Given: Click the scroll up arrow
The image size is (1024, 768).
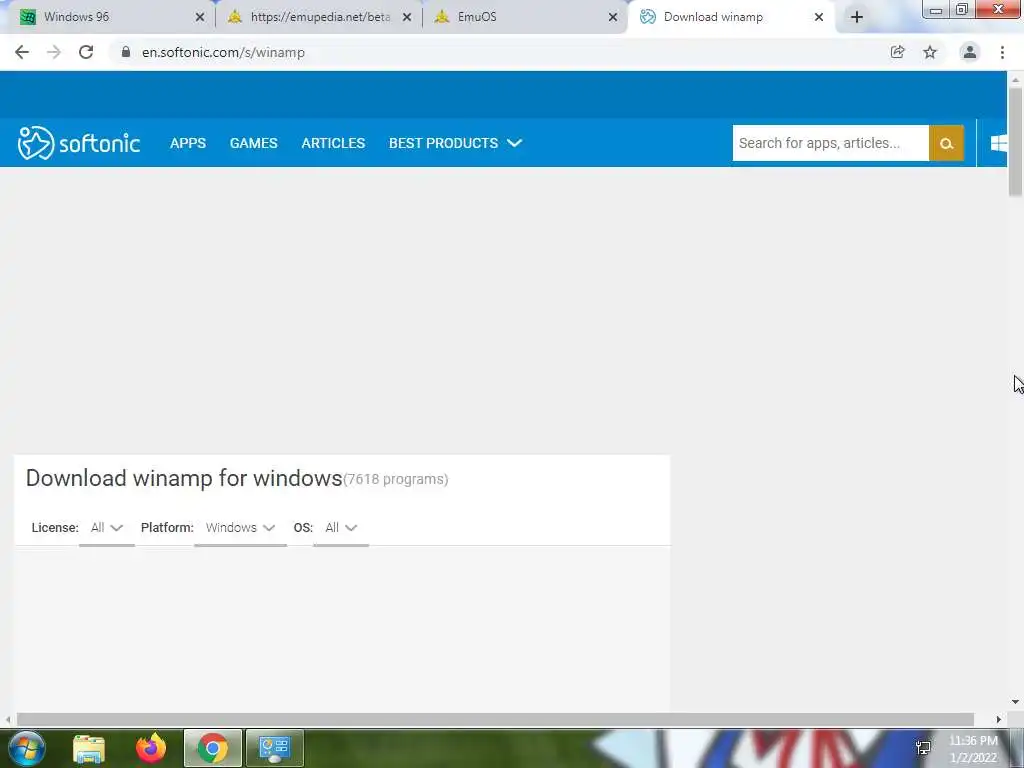Looking at the screenshot, I should coord(1015,80).
